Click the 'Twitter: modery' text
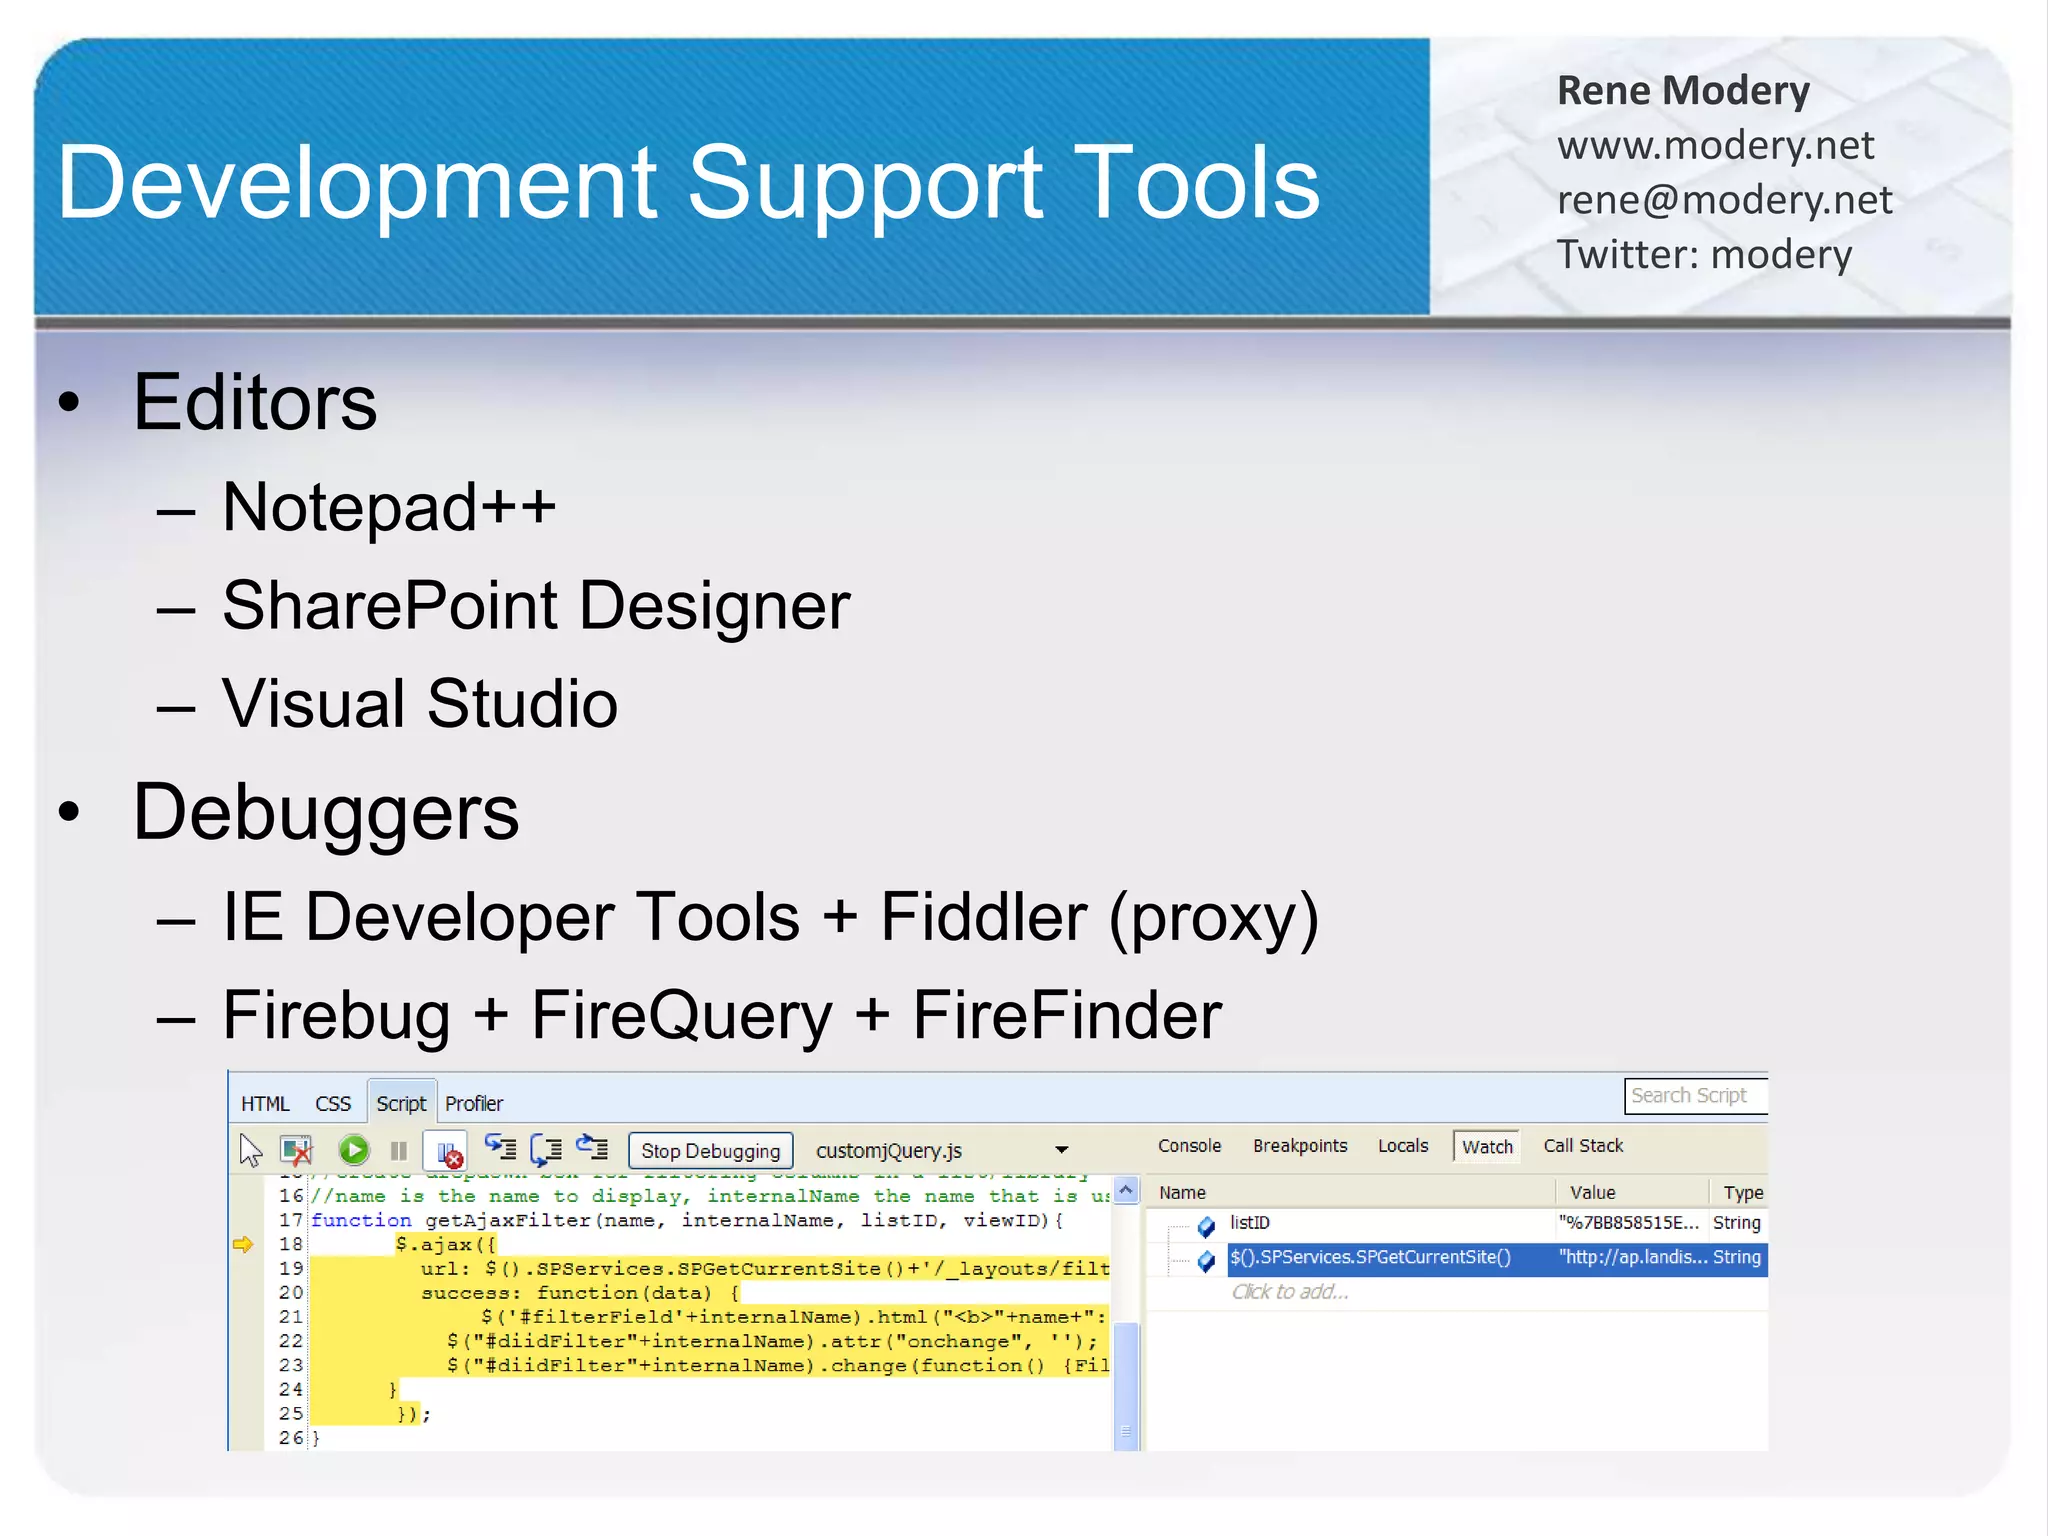2048x1536 pixels. click(x=1705, y=255)
